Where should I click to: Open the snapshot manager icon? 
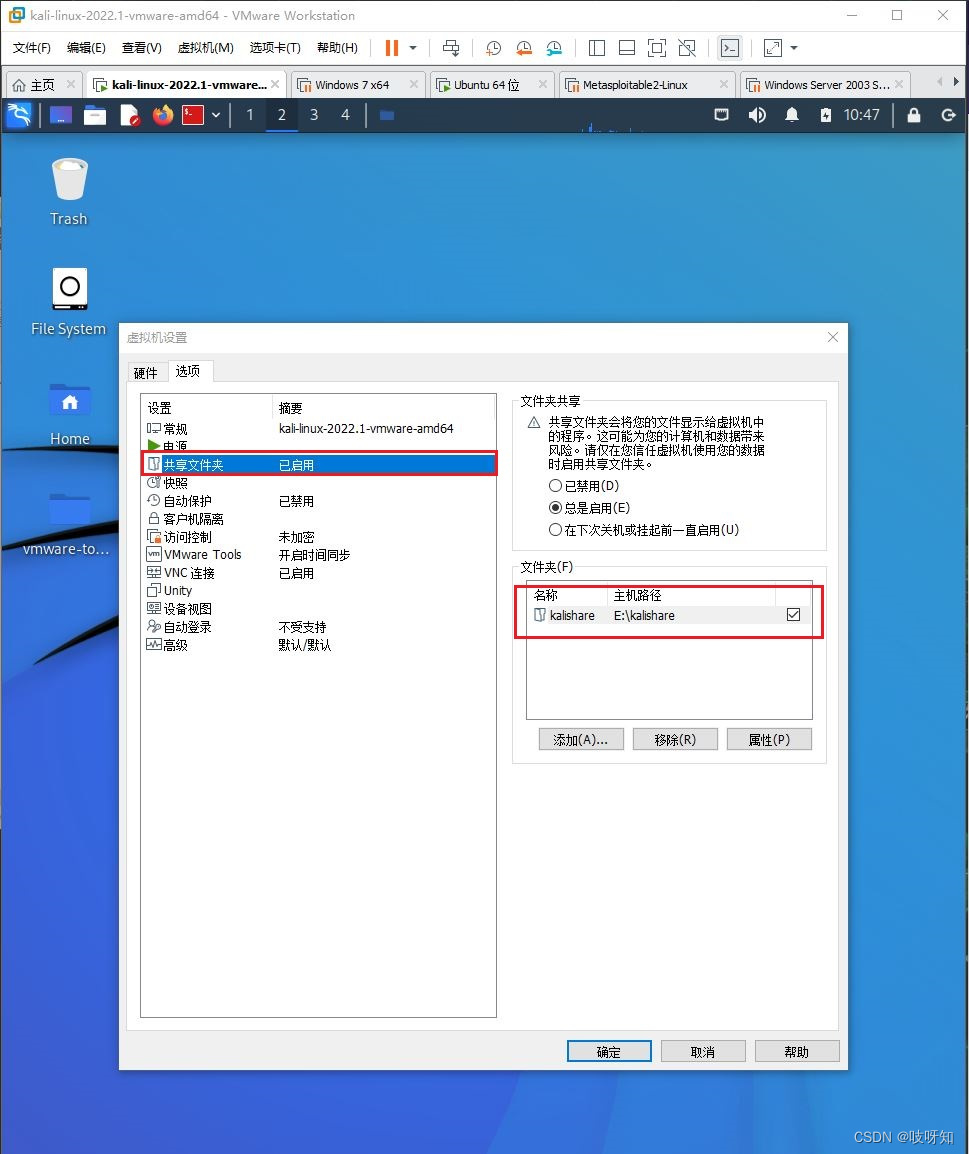pyautogui.click(x=554, y=48)
